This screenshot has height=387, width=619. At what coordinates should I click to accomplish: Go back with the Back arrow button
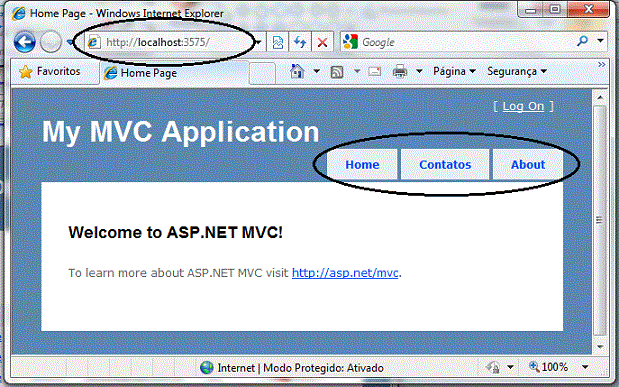[24, 42]
